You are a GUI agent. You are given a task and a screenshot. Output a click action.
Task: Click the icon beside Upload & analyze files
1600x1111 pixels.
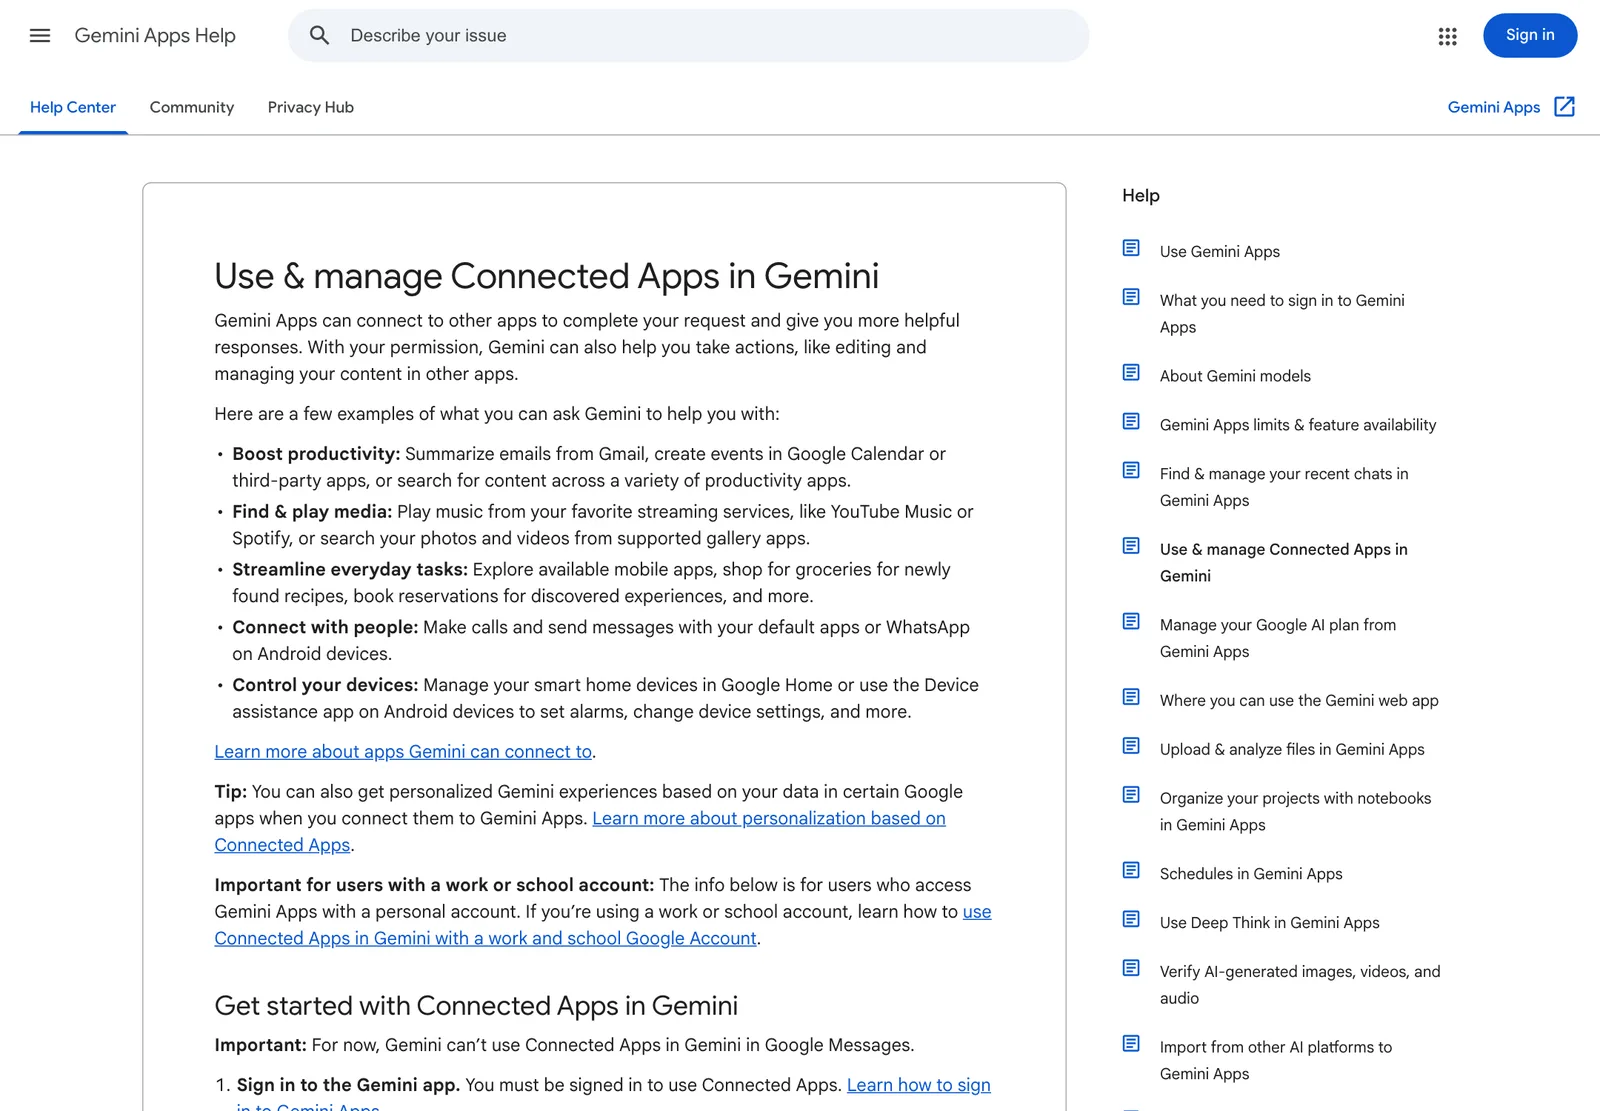[x=1131, y=746]
